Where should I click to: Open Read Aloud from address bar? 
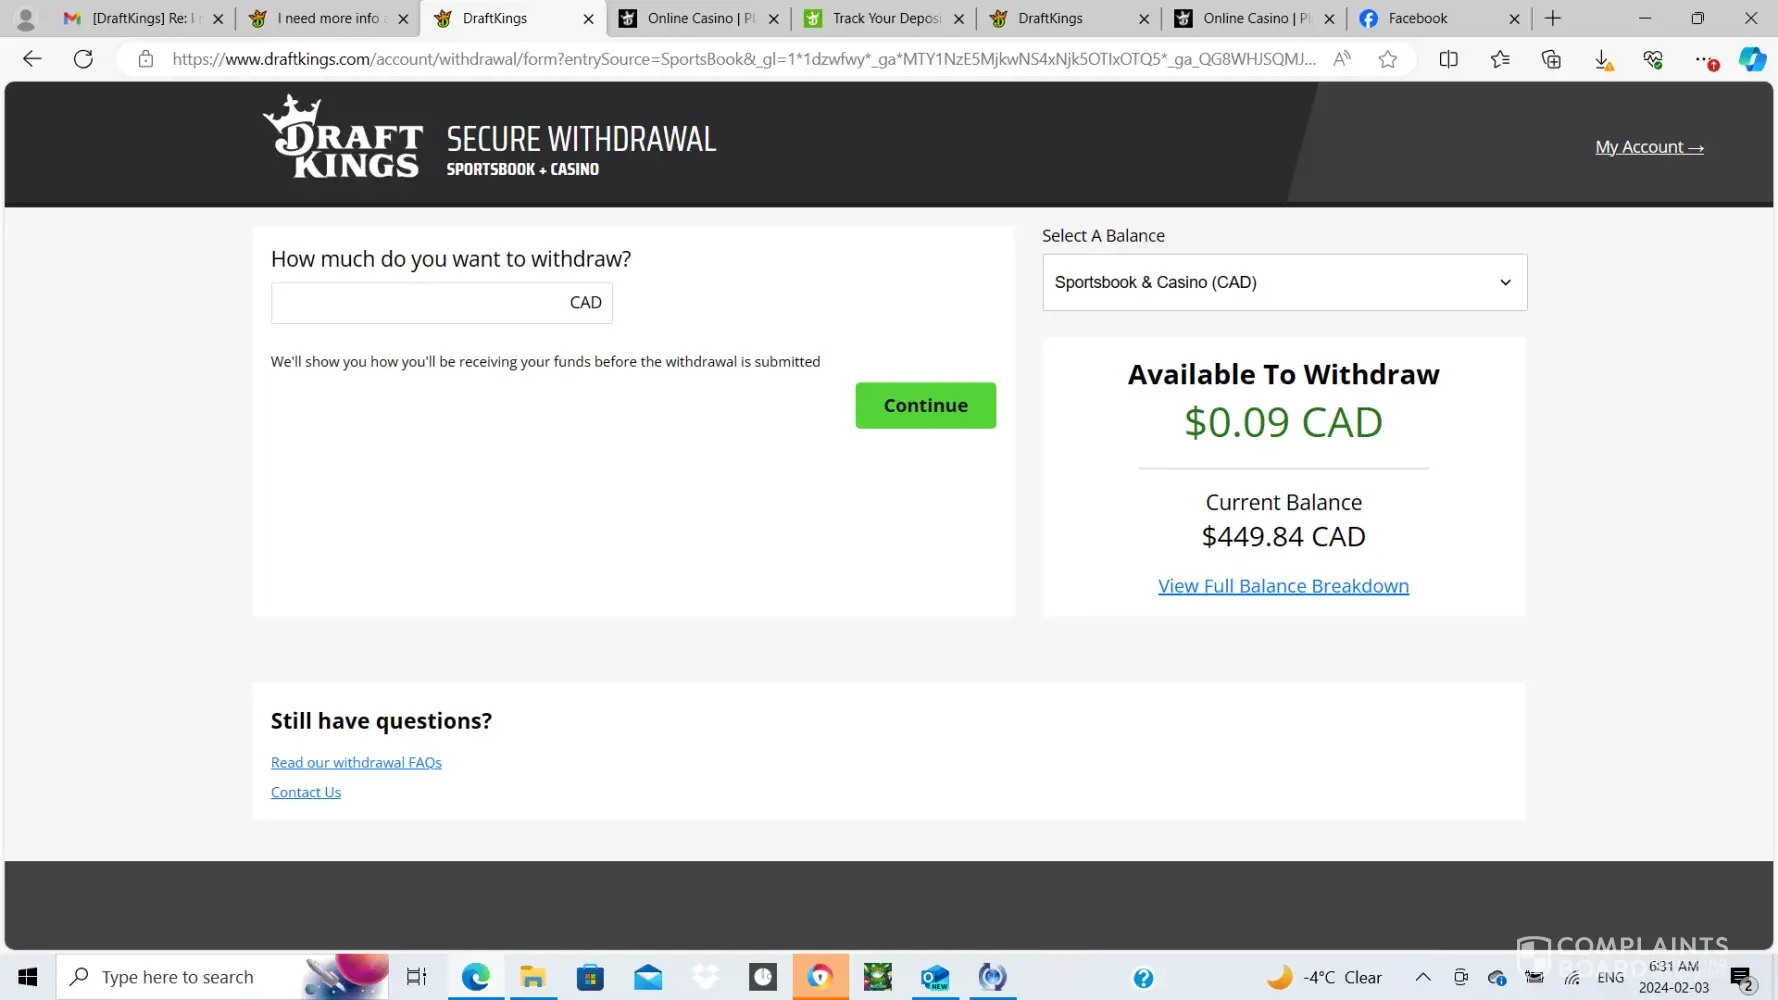pos(1342,59)
